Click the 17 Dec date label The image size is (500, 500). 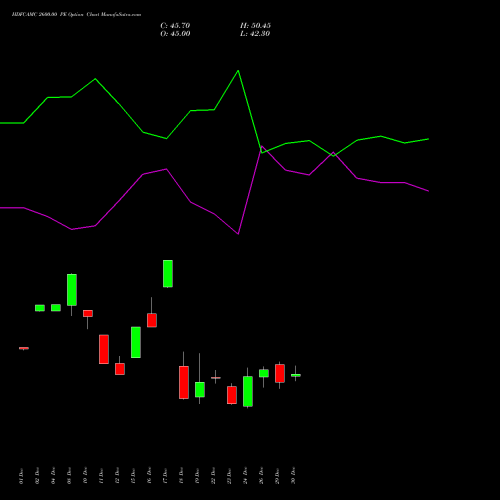165,476
